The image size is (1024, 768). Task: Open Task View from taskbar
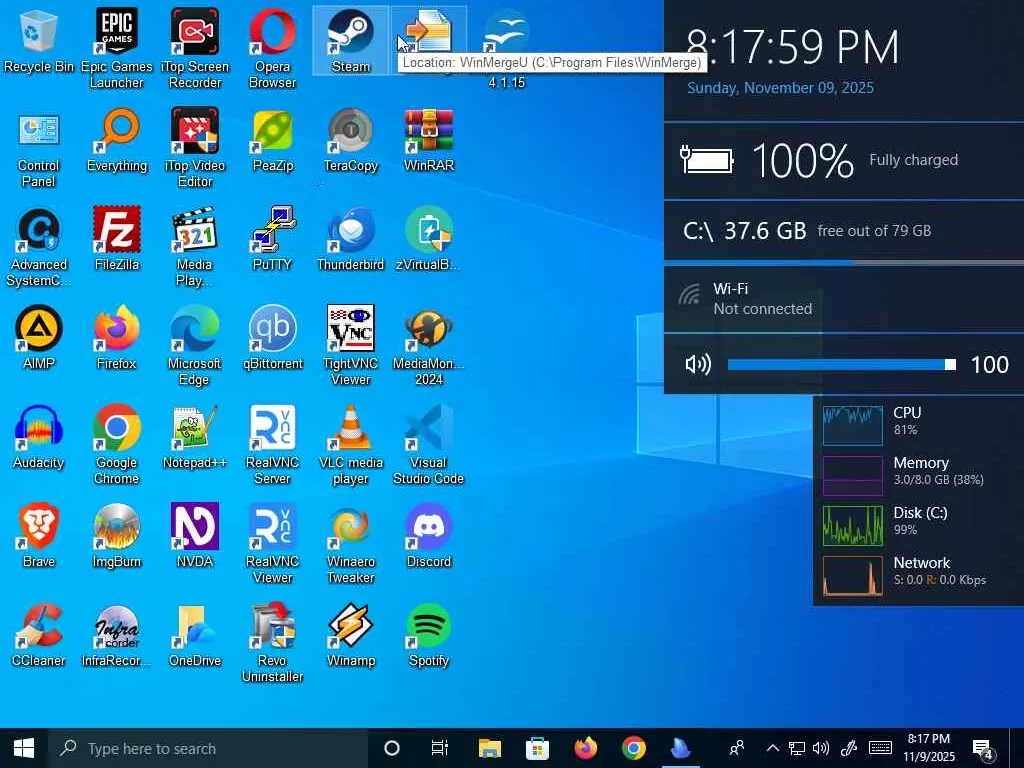(x=440, y=748)
